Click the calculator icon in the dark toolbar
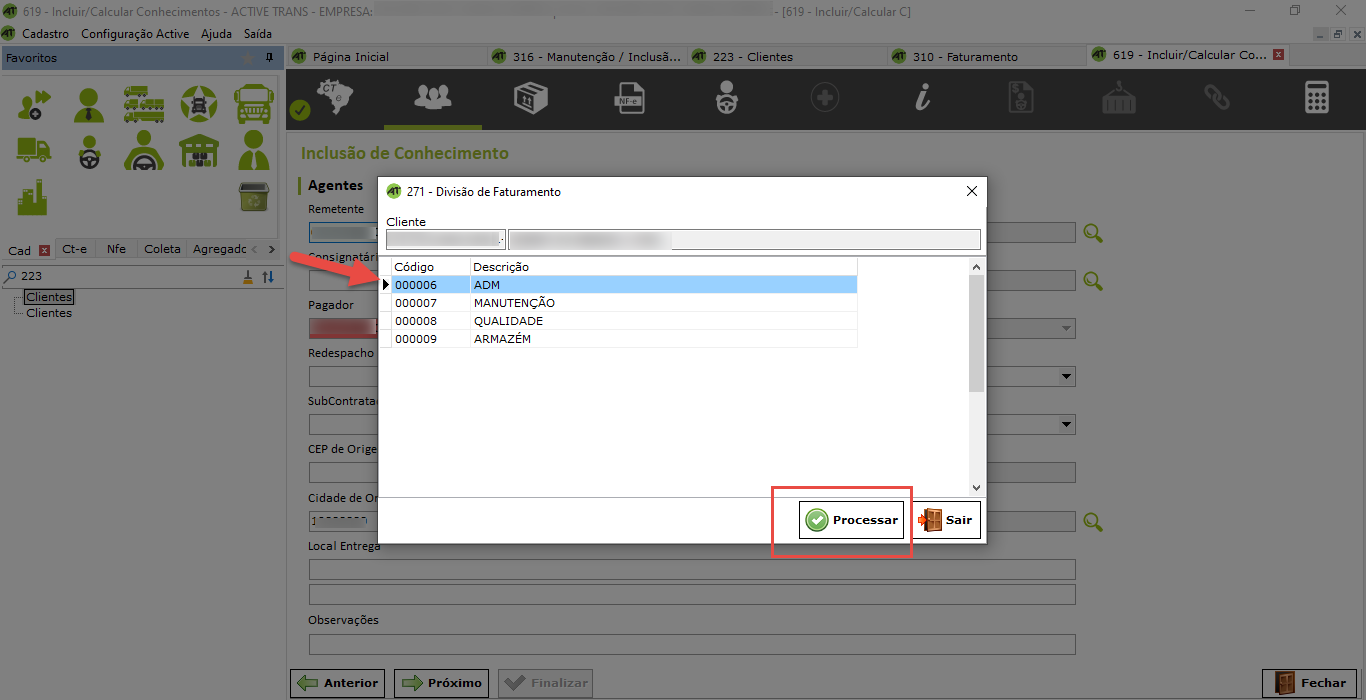 pyautogui.click(x=1317, y=98)
